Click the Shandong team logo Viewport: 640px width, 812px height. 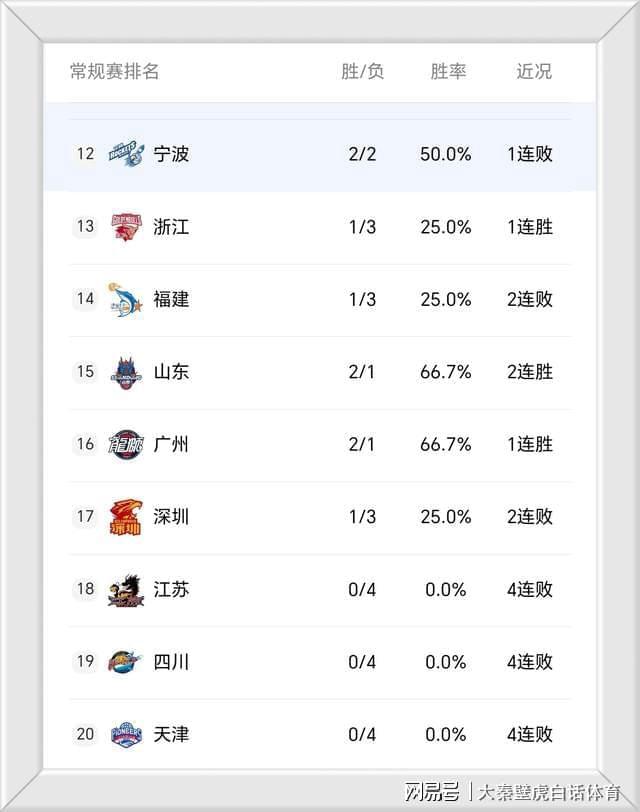pyautogui.click(x=126, y=372)
